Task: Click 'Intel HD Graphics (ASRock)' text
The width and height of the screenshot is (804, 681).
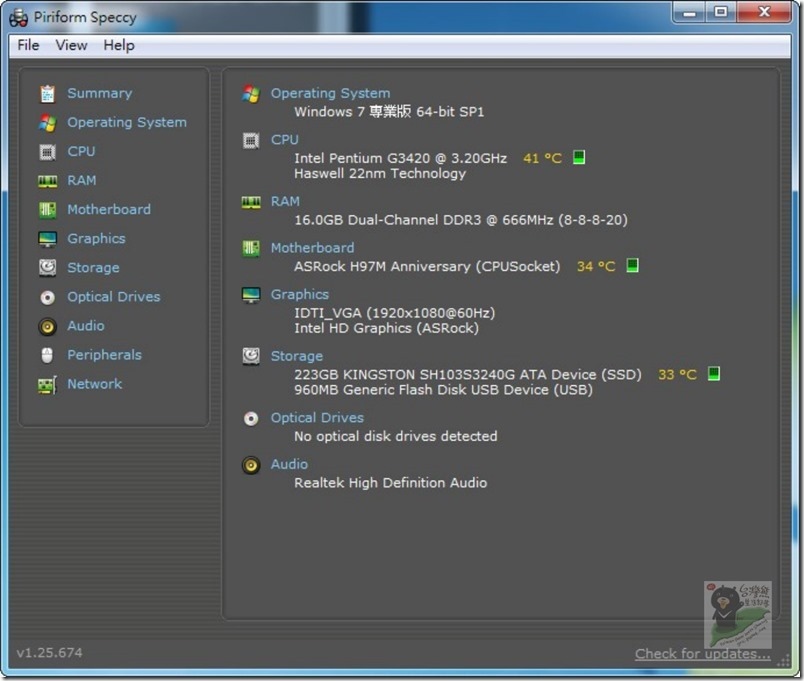Action: 386,328
